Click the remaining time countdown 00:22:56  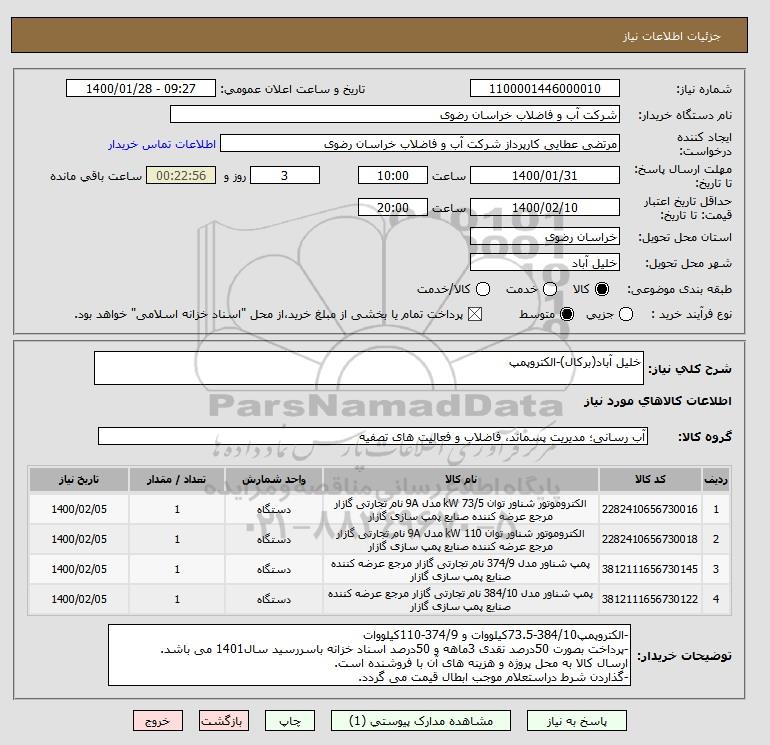[181, 175]
